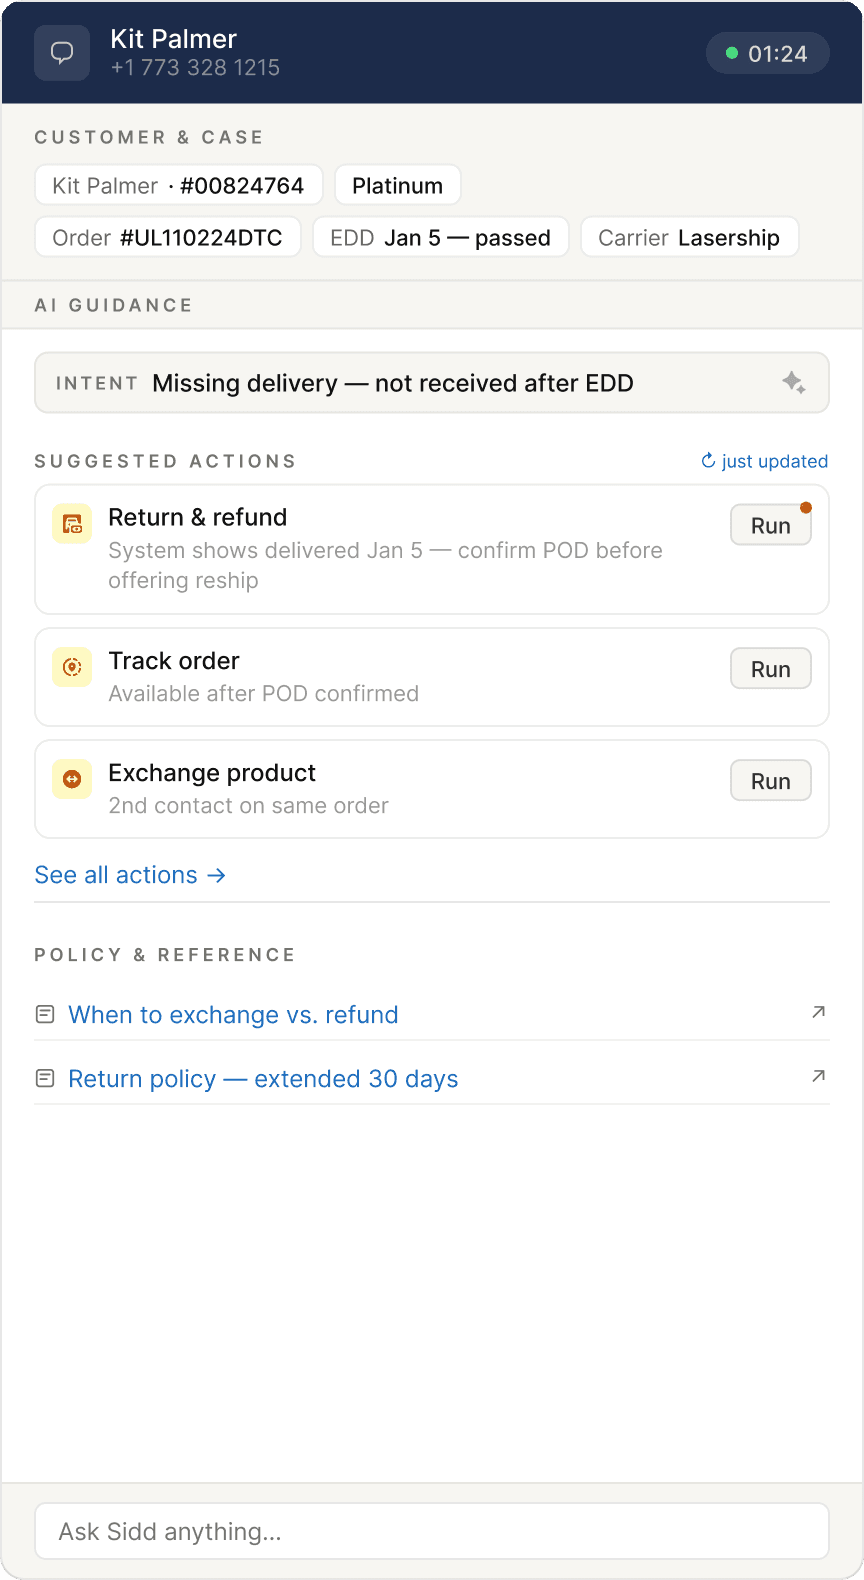Run the Exchange product action
This screenshot has height=1580, width=864.
pyautogui.click(x=770, y=782)
